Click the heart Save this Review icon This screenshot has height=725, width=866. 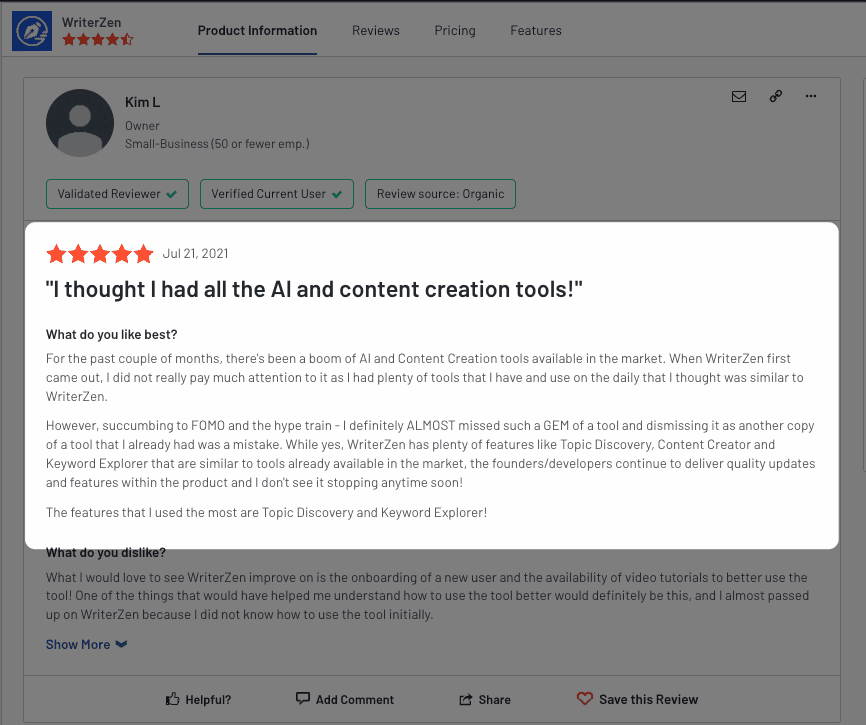584,699
